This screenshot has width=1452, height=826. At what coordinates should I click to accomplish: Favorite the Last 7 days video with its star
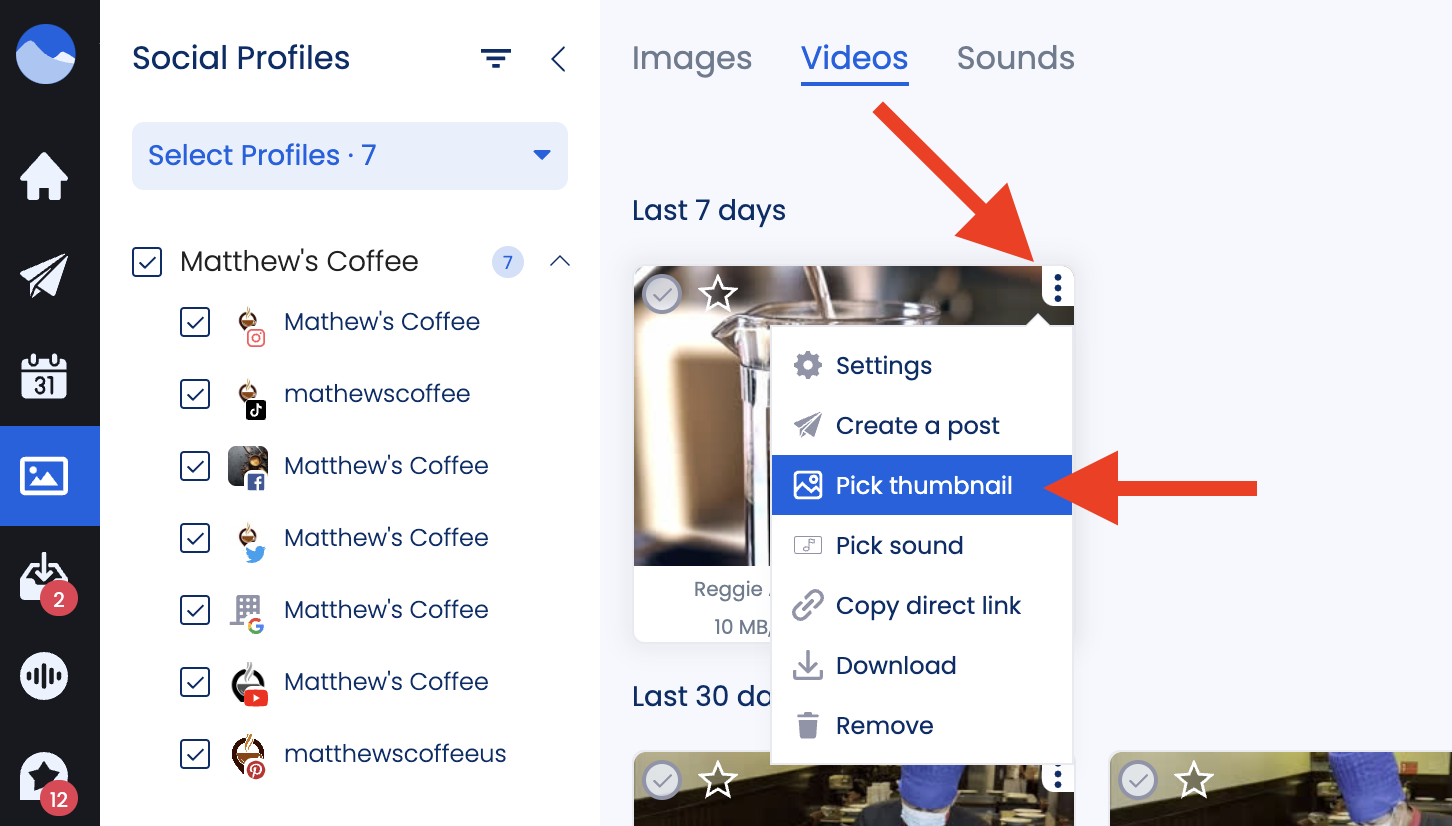(x=718, y=294)
